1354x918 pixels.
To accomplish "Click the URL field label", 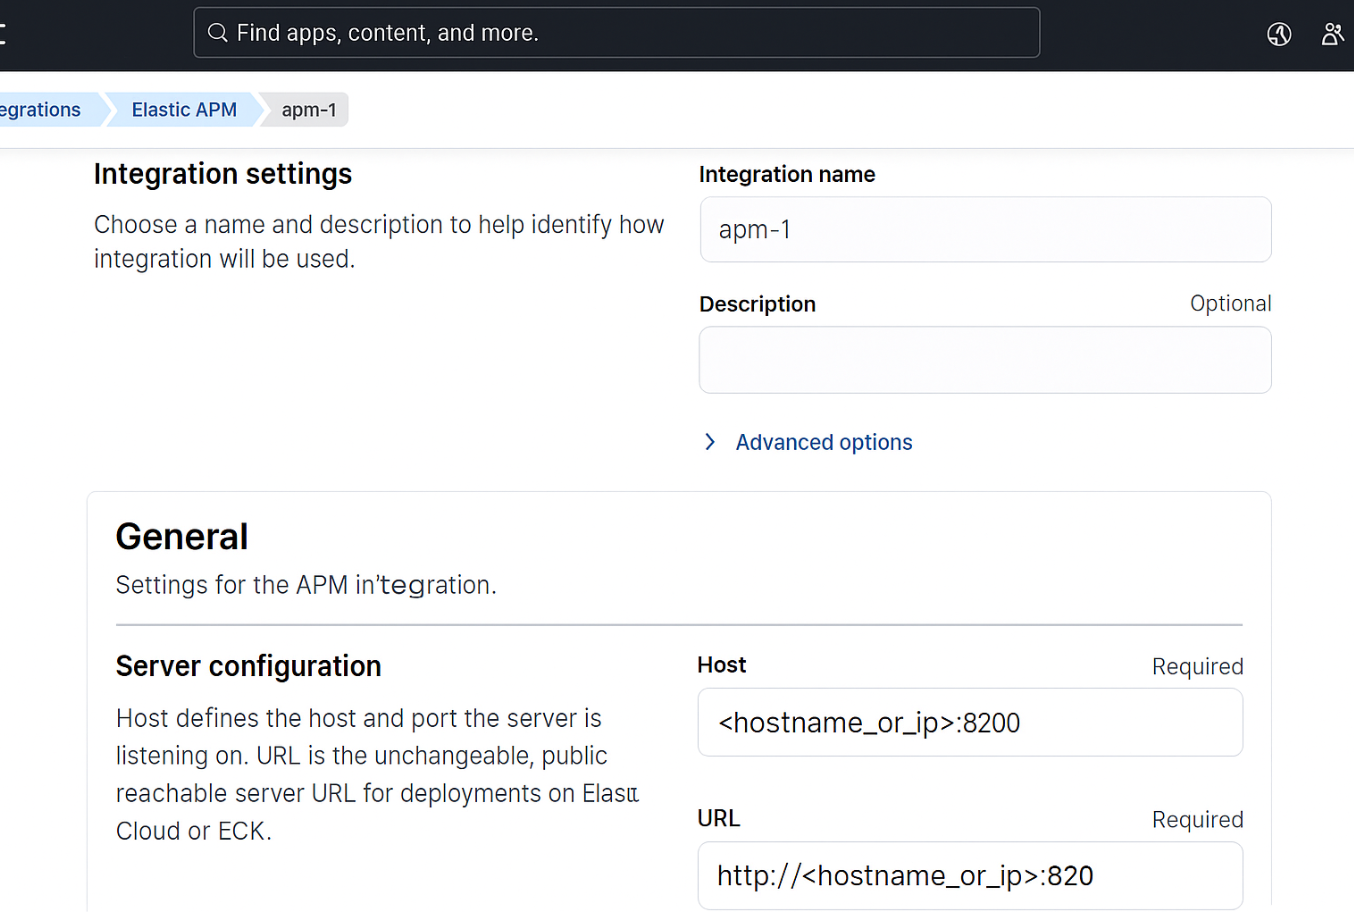I will coord(718,819).
